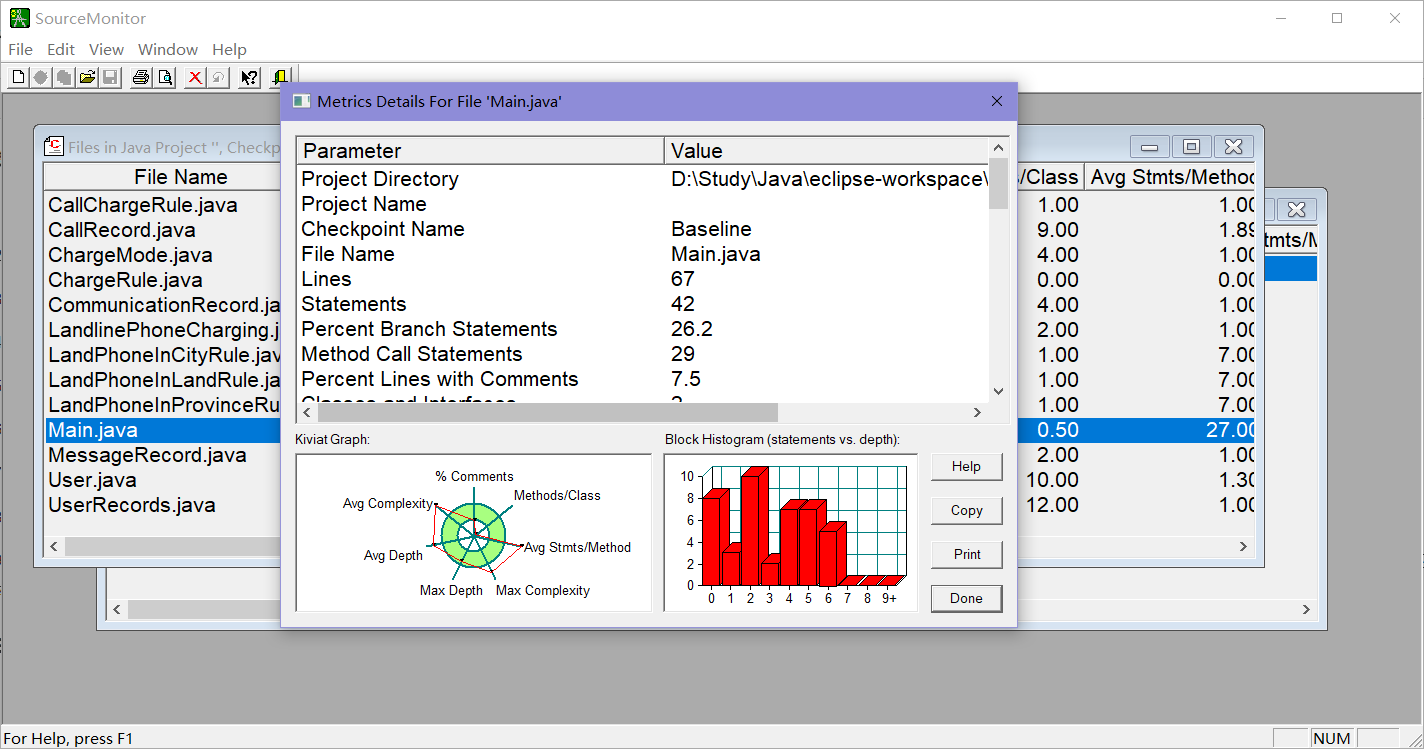This screenshot has height=749, width=1424.
Task: Click scroll-right arrow in Files window
Action: pos(1245,547)
